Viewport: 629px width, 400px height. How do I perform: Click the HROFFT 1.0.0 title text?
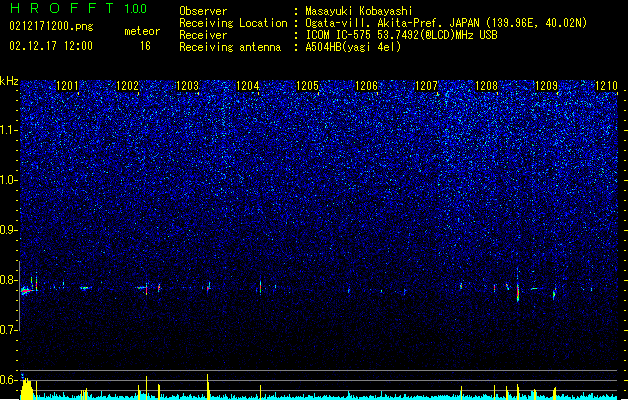click(x=78, y=8)
